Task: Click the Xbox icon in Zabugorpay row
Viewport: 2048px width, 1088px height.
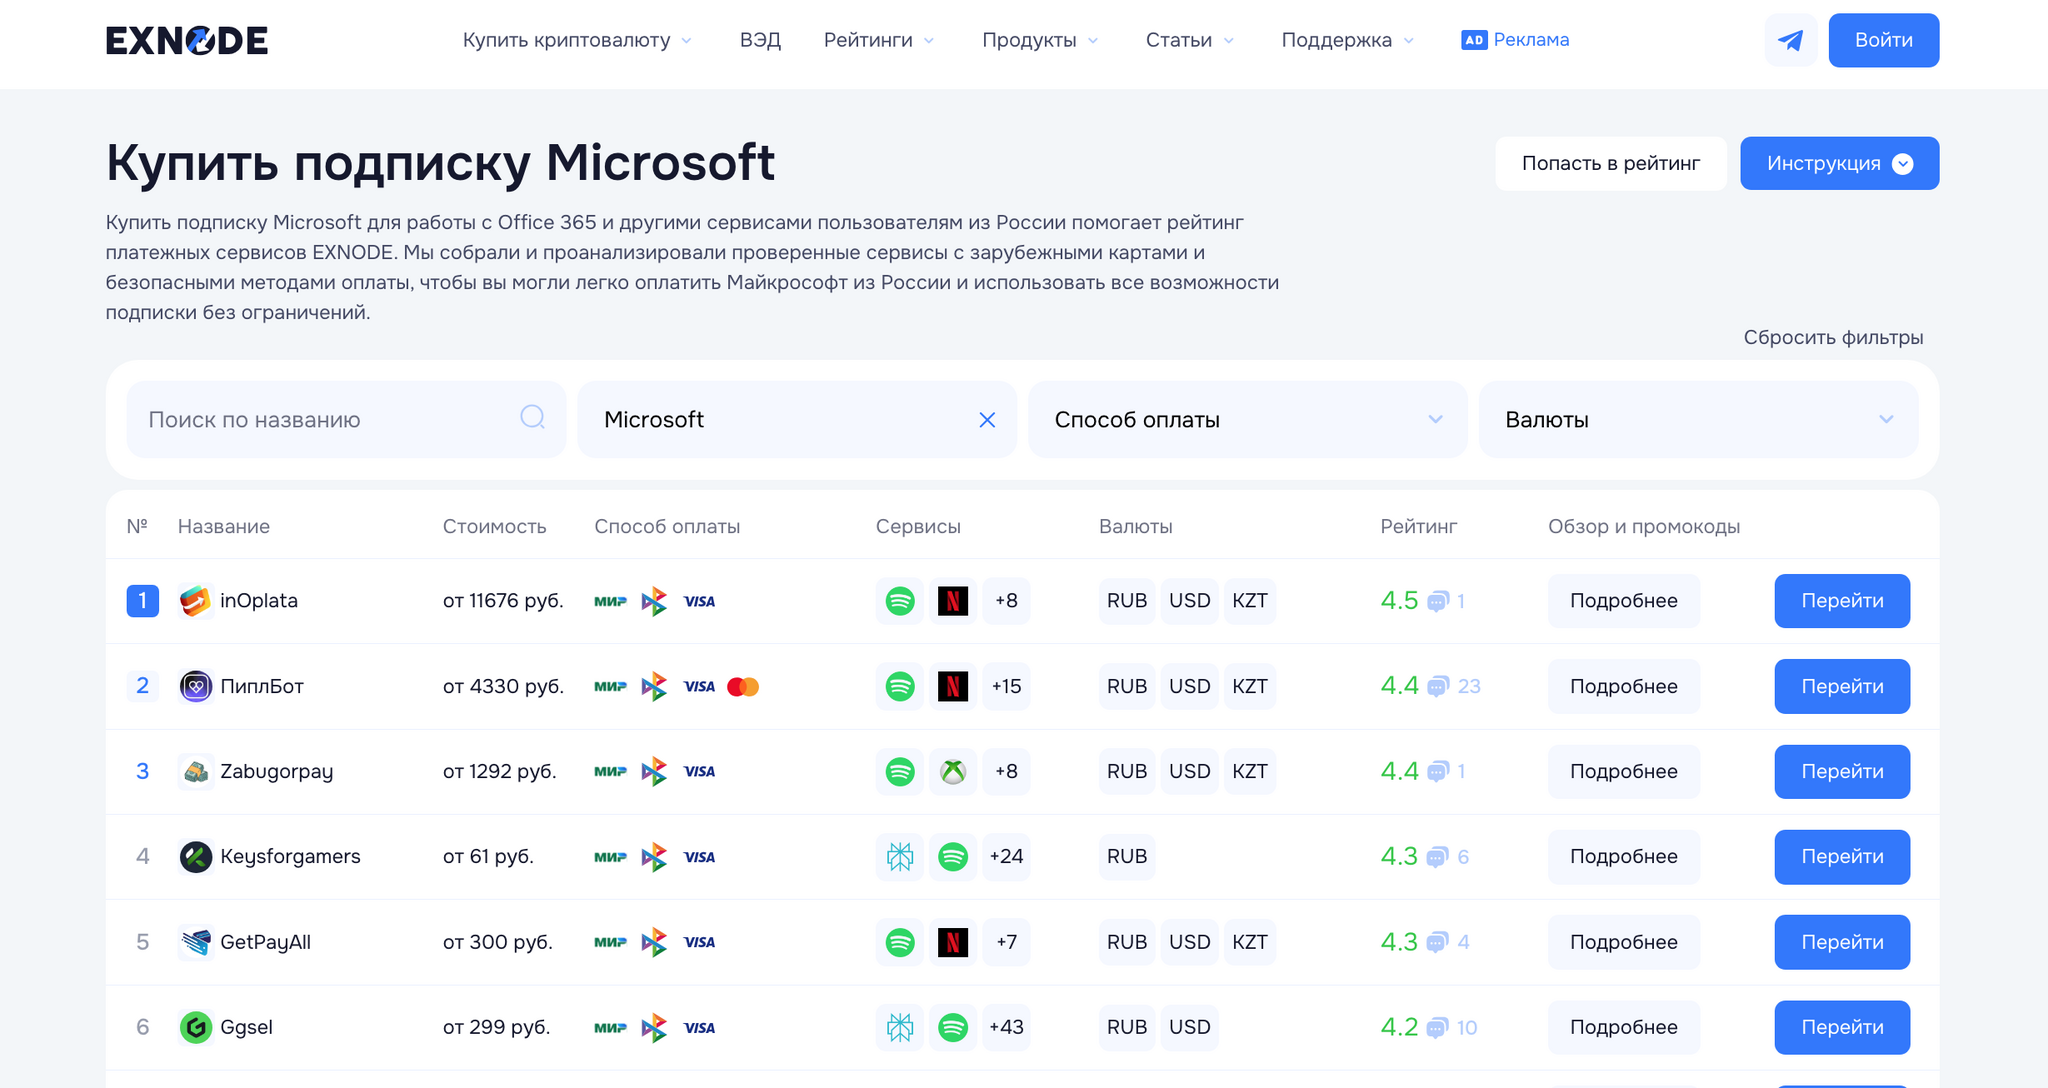Action: (x=953, y=771)
